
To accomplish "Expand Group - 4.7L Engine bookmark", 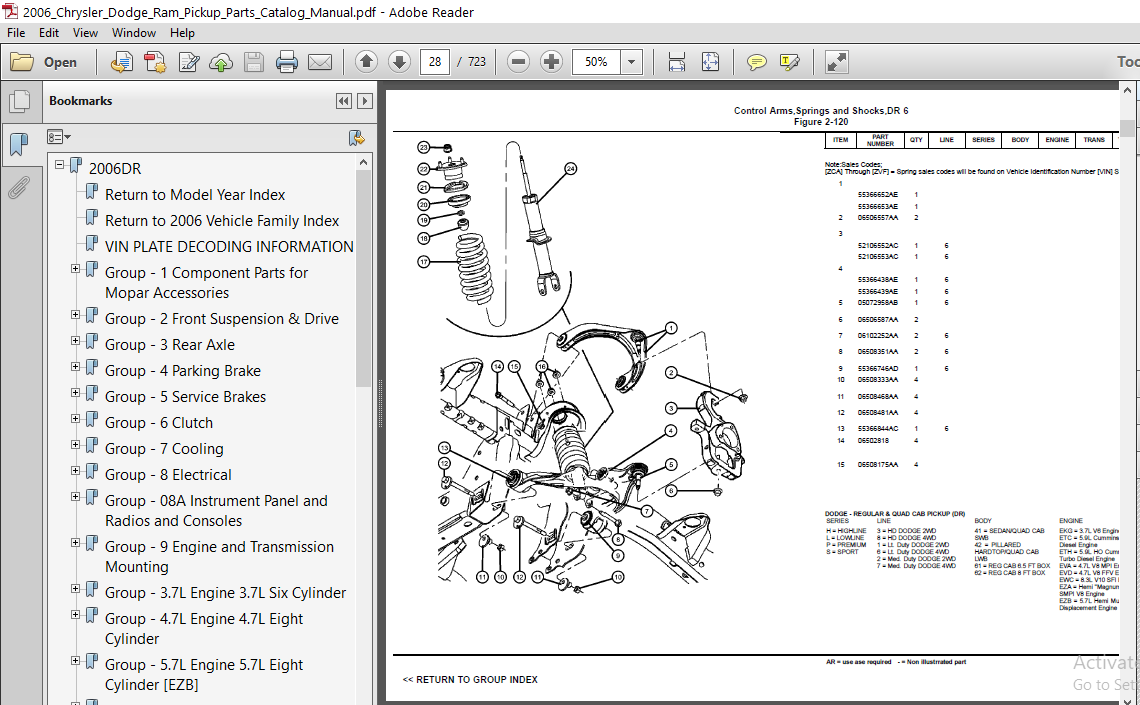I will tap(76, 615).
